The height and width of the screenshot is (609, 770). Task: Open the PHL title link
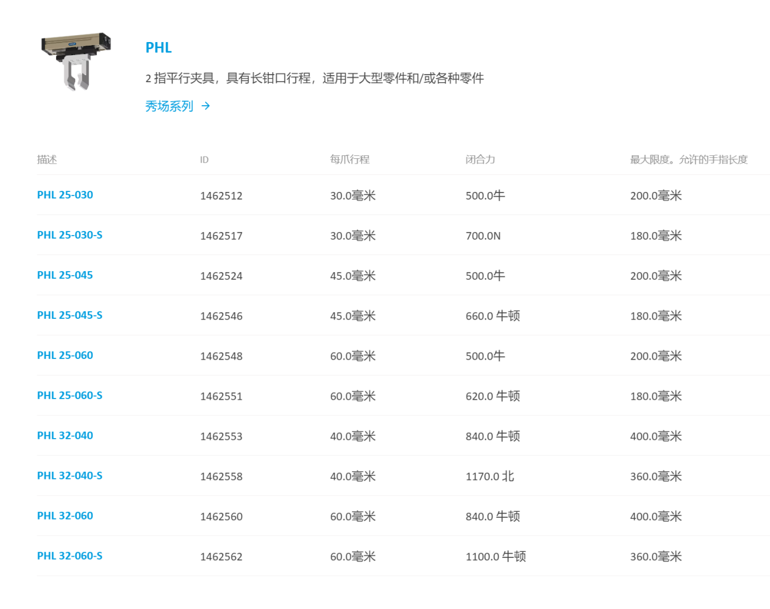(158, 47)
